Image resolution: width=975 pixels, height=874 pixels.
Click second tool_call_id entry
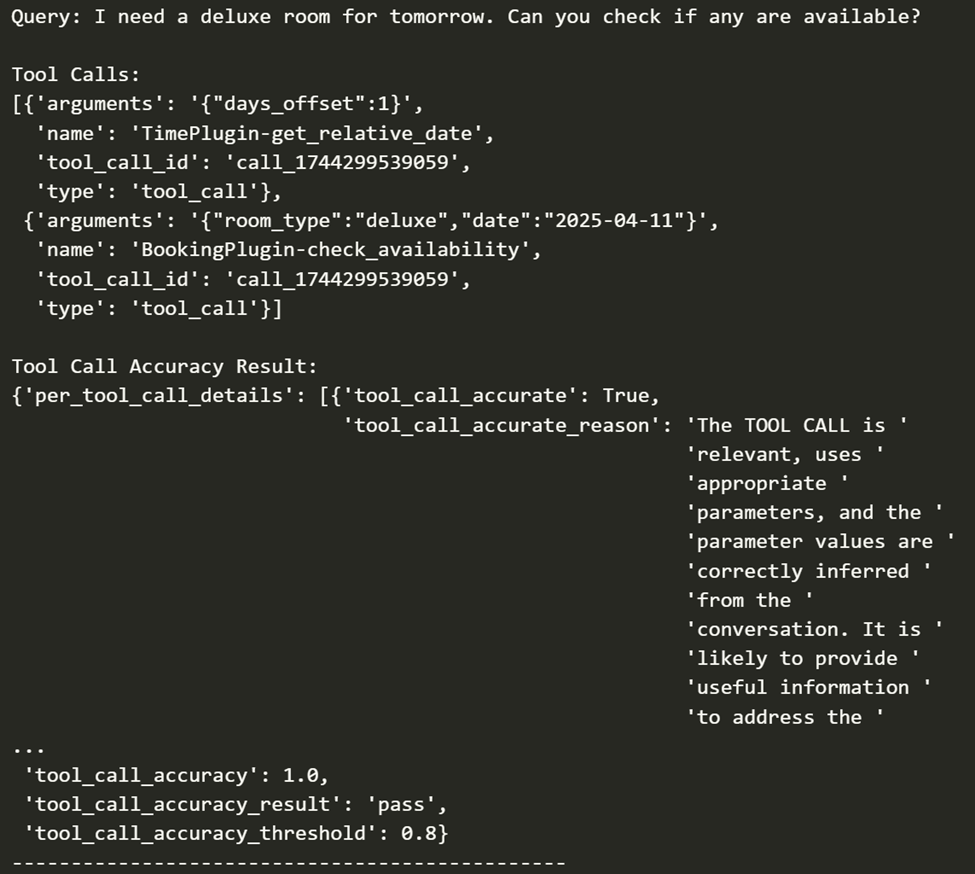pyautogui.click(x=252, y=279)
